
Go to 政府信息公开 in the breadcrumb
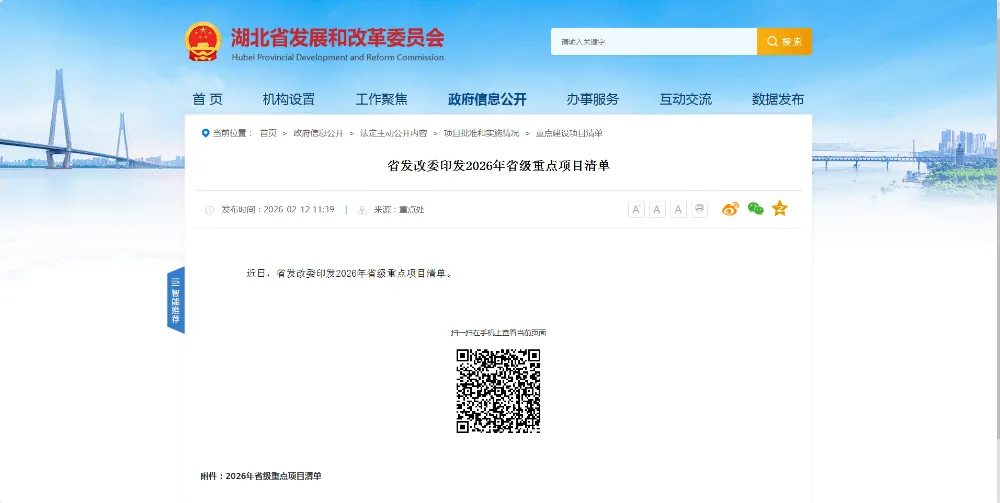tap(318, 133)
